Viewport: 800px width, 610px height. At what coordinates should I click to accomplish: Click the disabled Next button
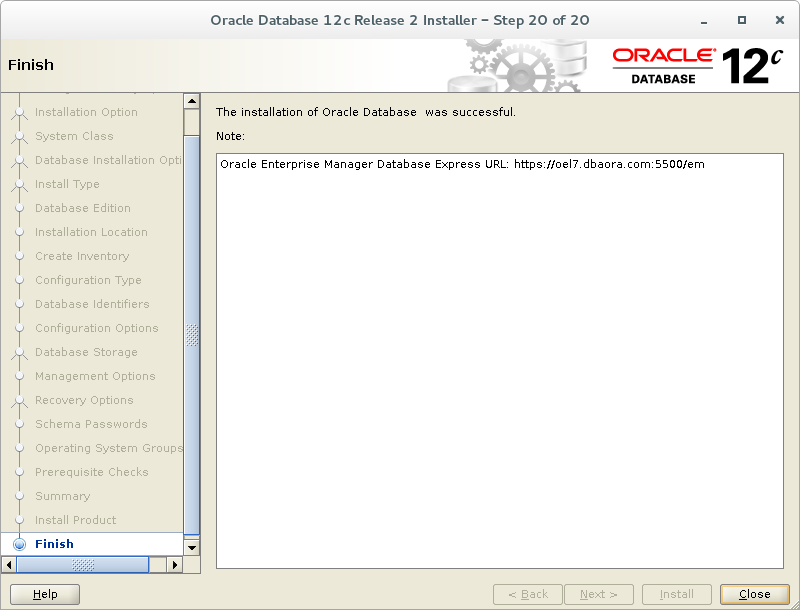(x=599, y=594)
